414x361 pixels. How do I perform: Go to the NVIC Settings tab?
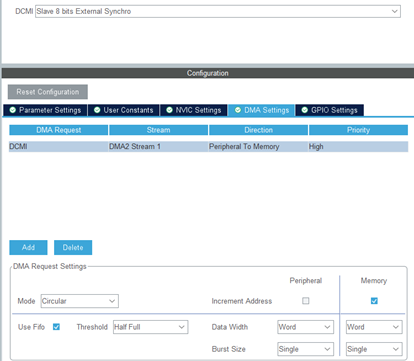(x=194, y=110)
